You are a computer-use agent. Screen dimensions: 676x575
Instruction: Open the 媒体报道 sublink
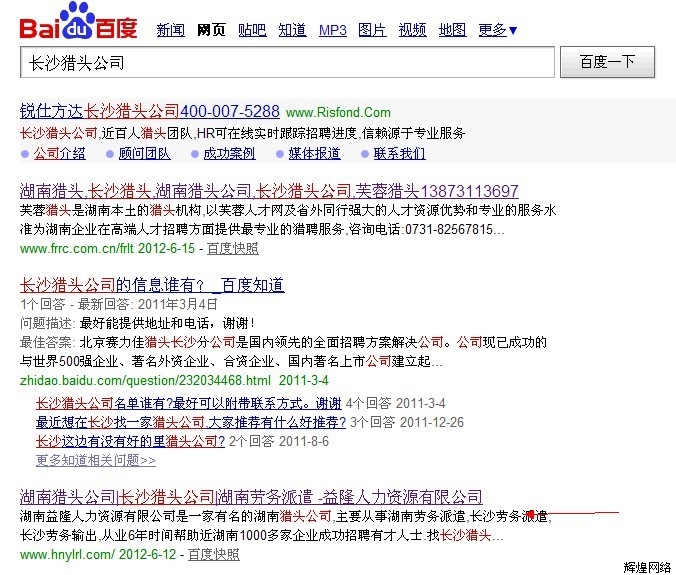coord(314,153)
